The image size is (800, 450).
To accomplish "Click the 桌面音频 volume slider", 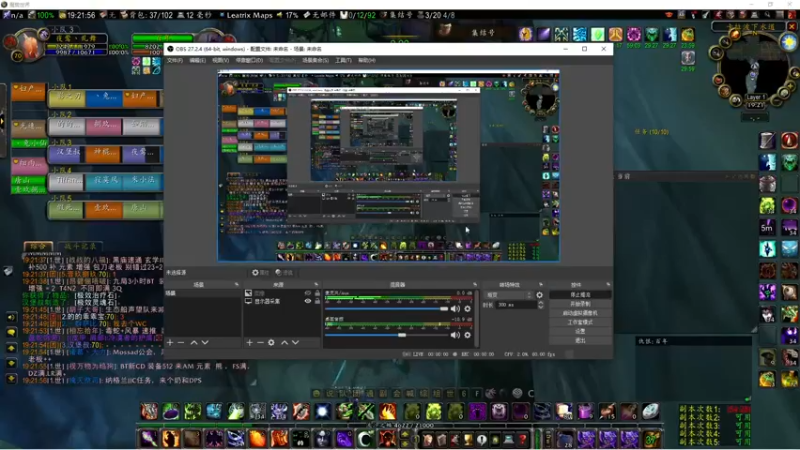I will (x=387, y=335).
